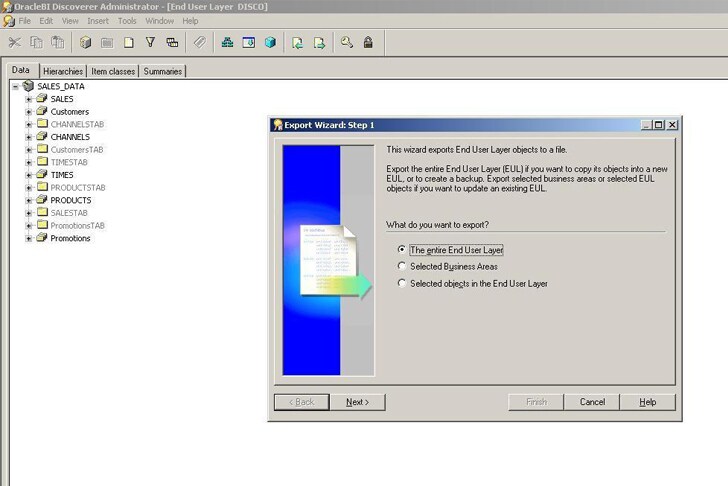Image resolution: width=728 pixels, height=486 pixels.
Task: Select the PRODUCTS folder label
Action: click(x=71, y=201)
